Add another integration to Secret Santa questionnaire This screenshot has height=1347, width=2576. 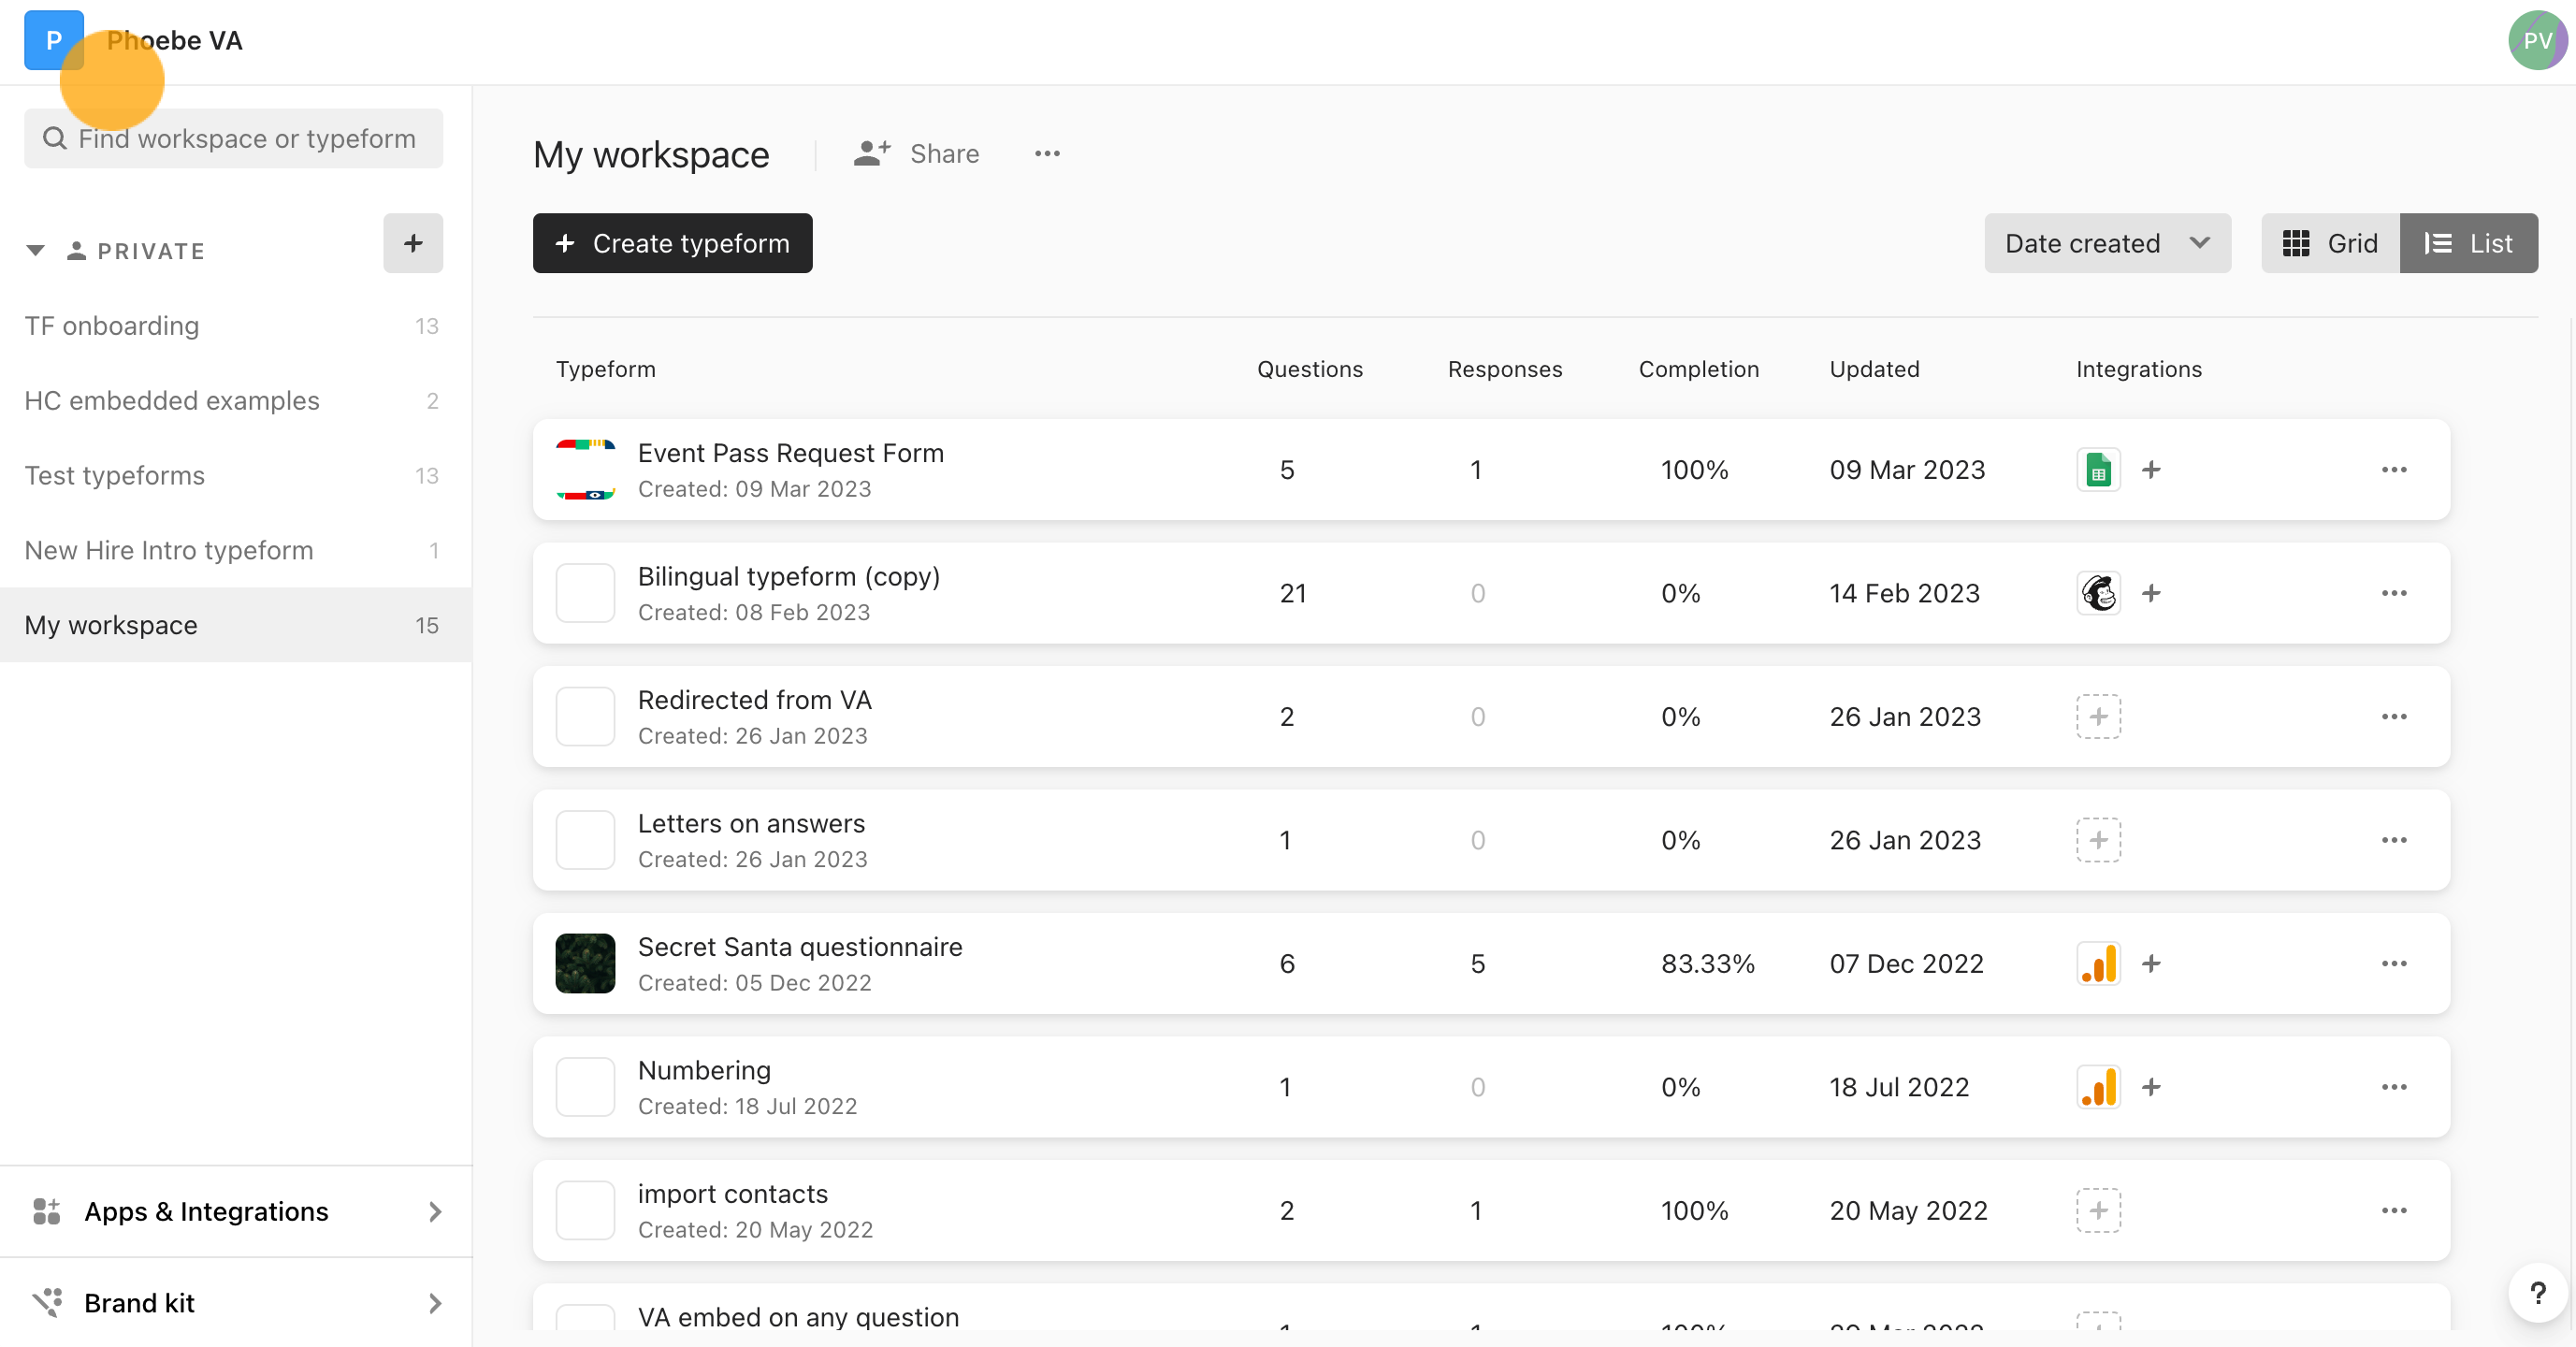tap(2151, 964)
